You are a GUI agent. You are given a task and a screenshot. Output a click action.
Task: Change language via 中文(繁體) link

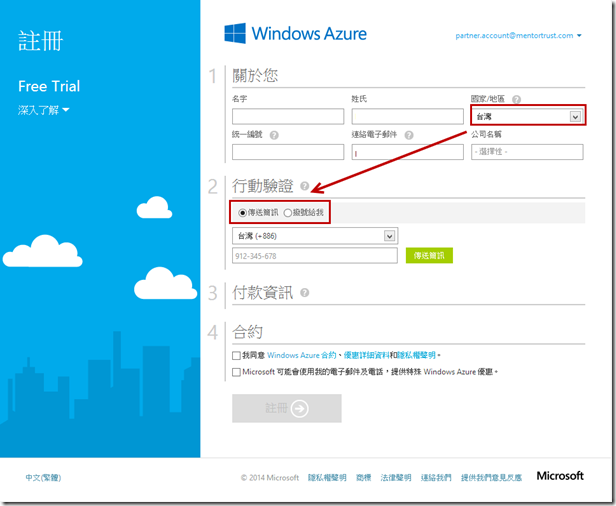43,478
